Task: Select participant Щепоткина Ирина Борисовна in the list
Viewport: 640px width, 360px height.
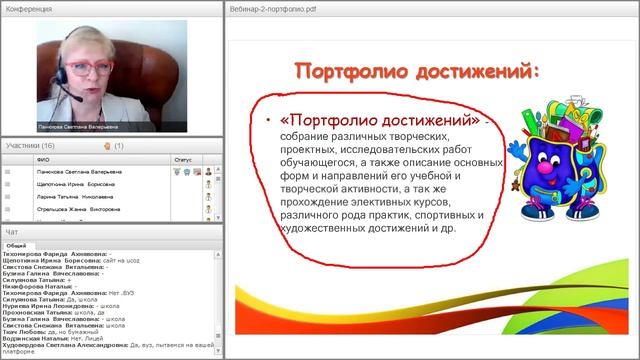Action: point(76,184)
